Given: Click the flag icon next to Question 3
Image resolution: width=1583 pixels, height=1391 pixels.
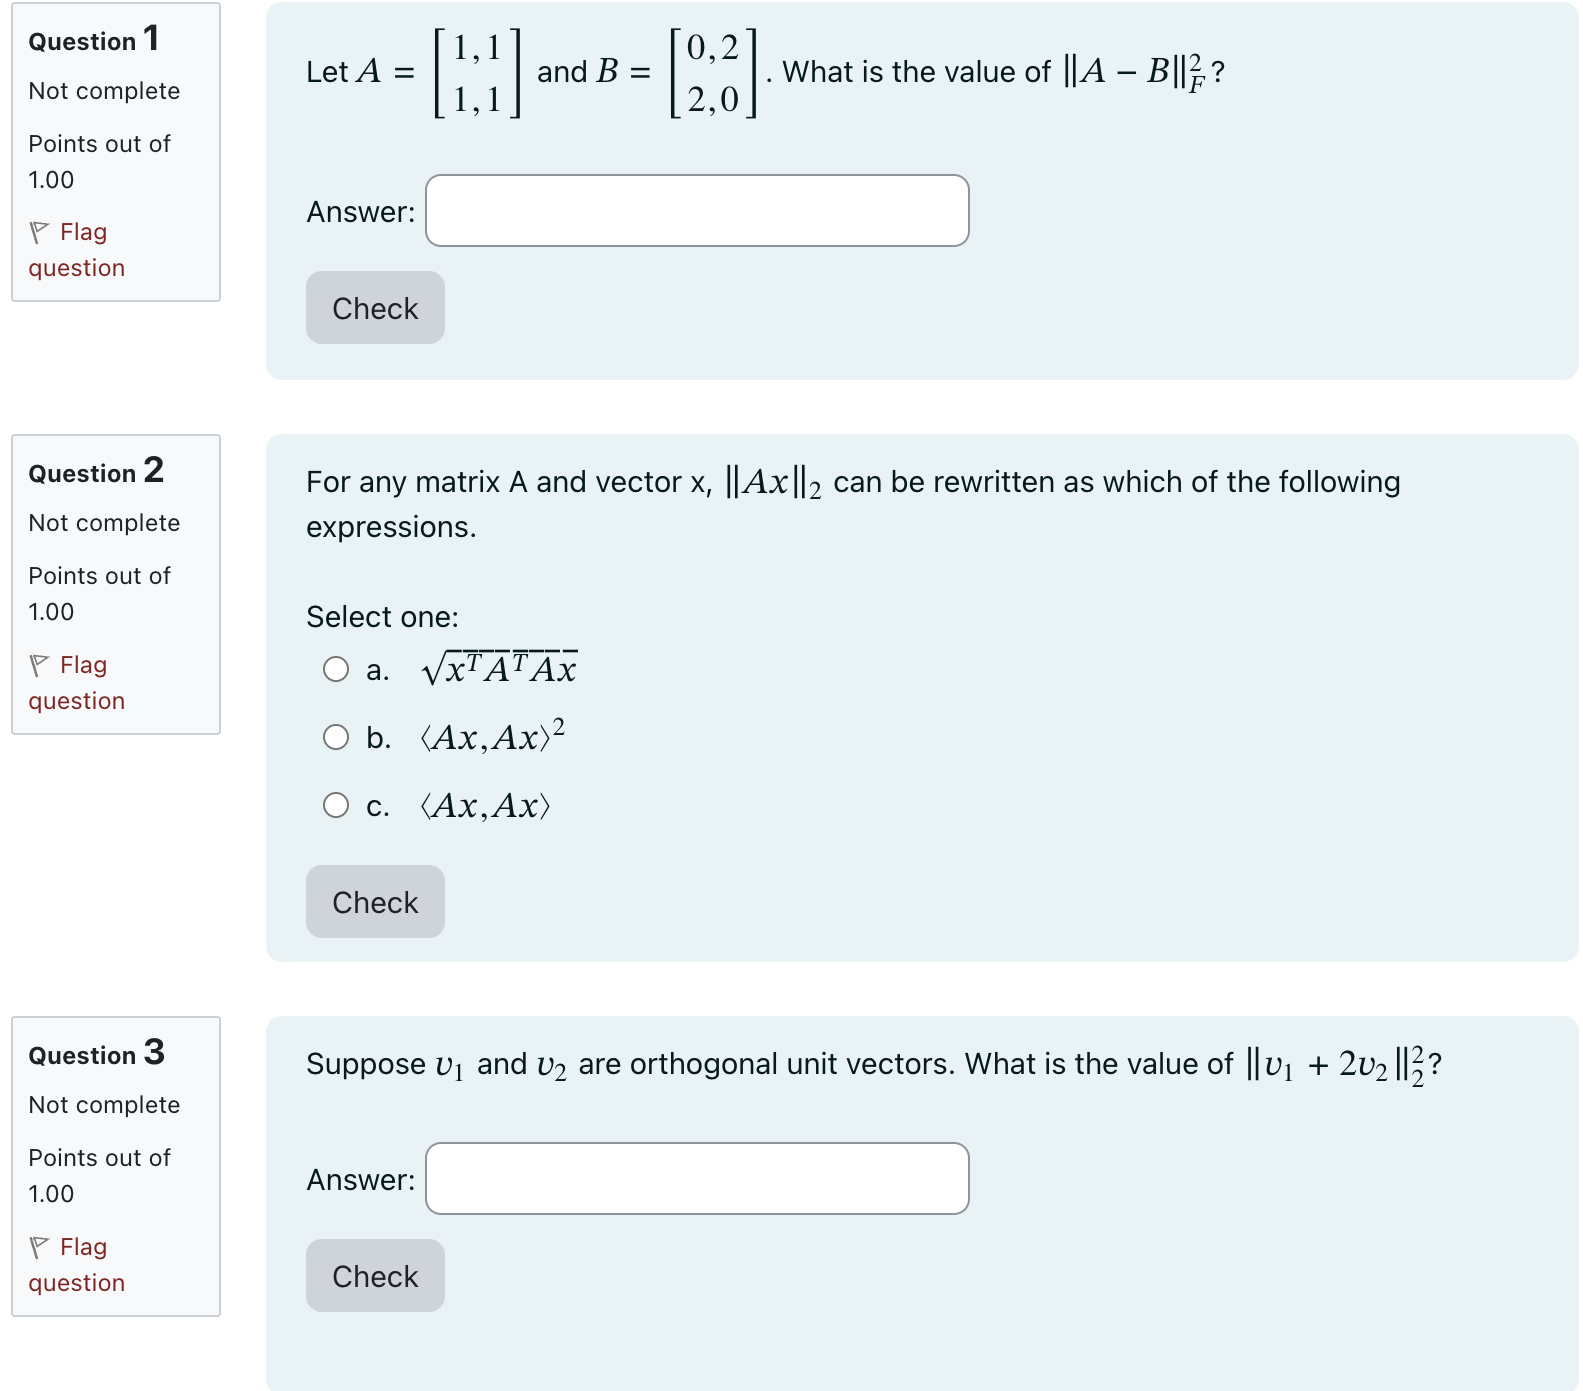Looking at the screenshot, I should point(40,1246).
